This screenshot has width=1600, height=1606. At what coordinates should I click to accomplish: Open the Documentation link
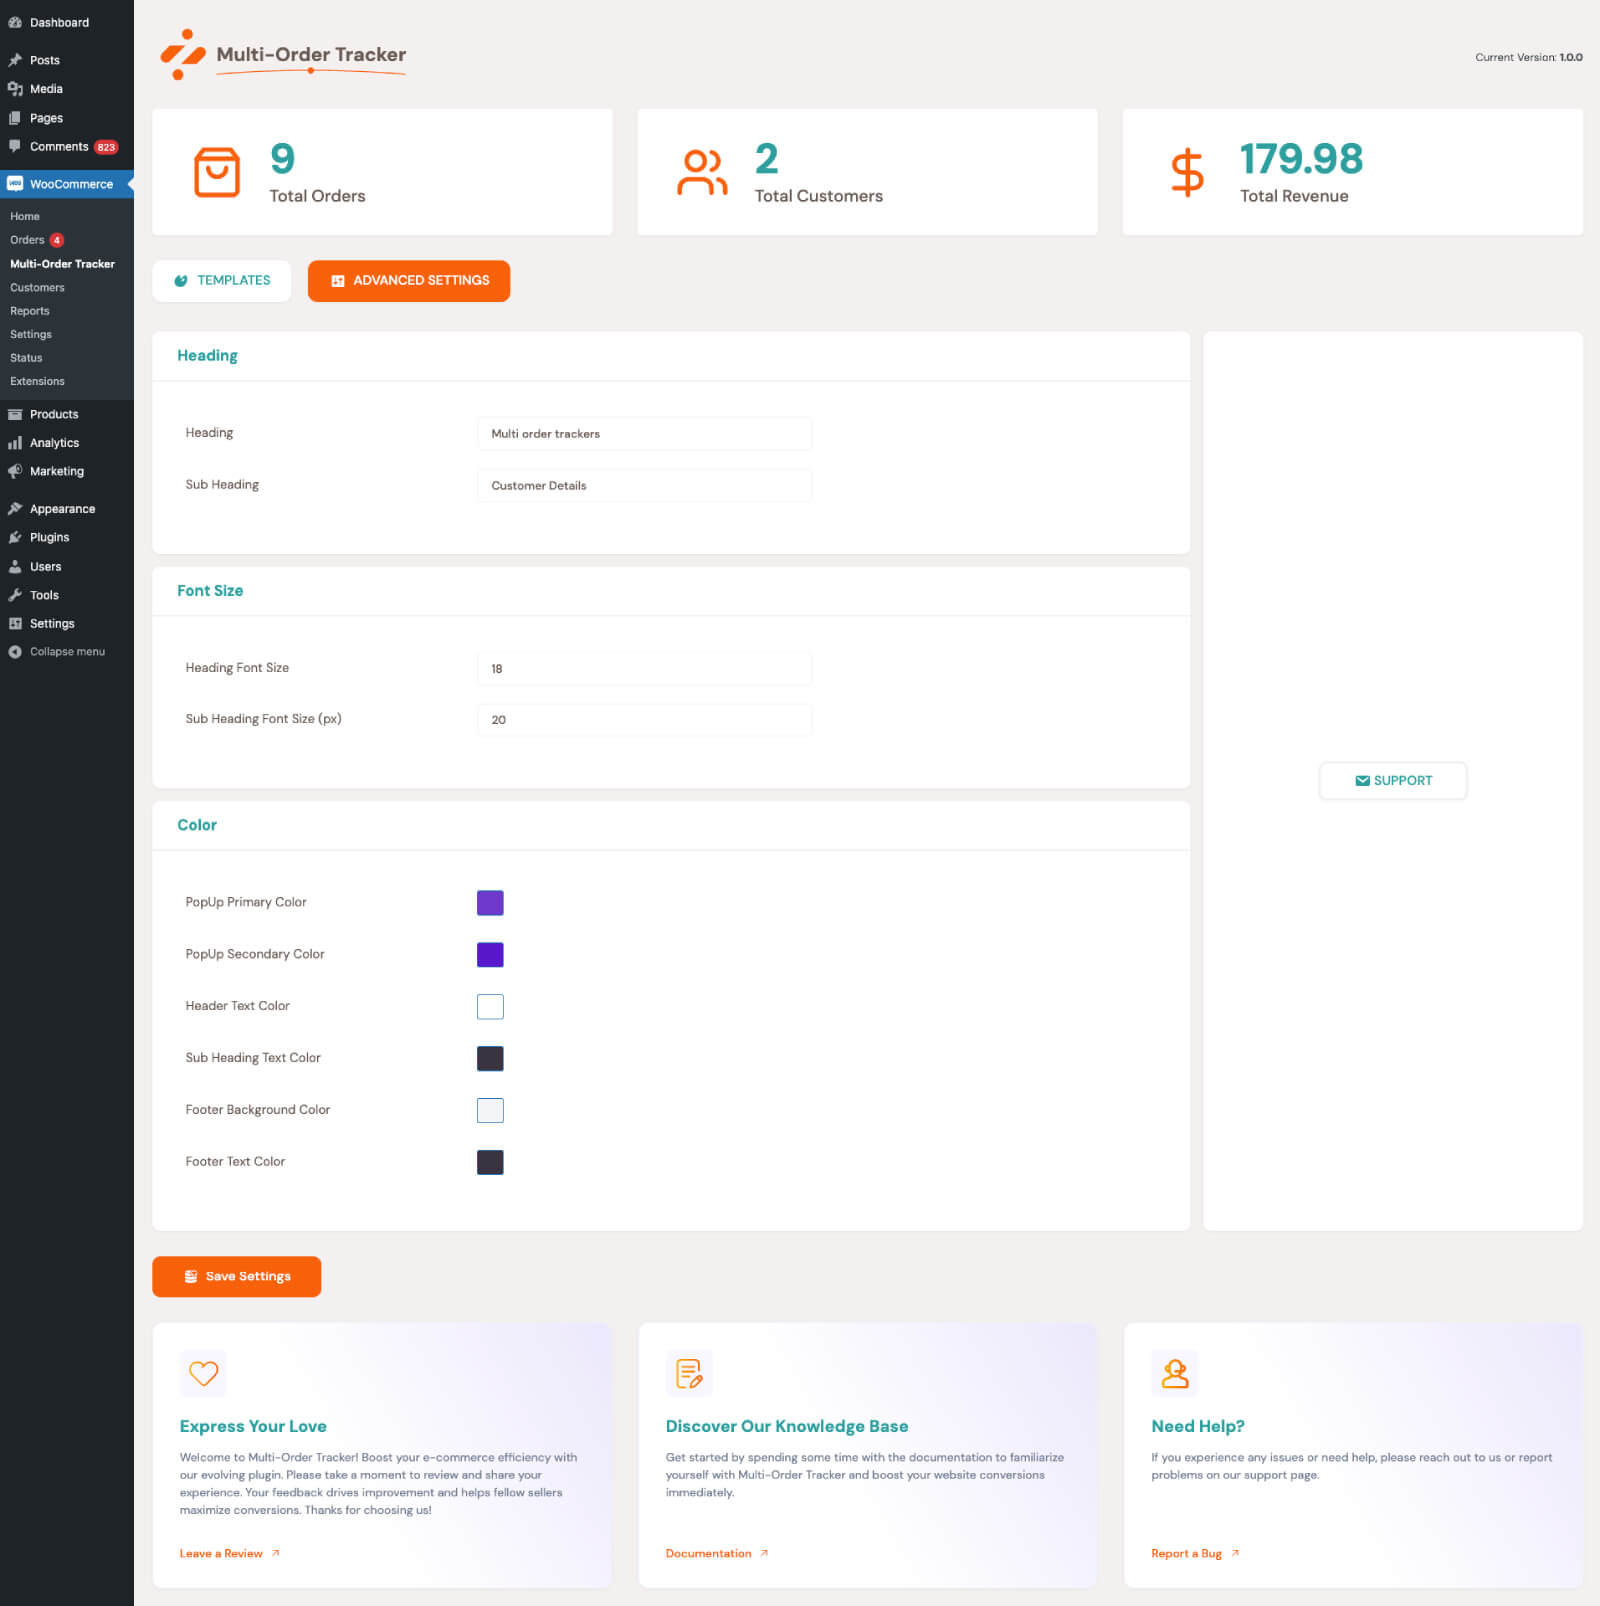coord(717,1554)
